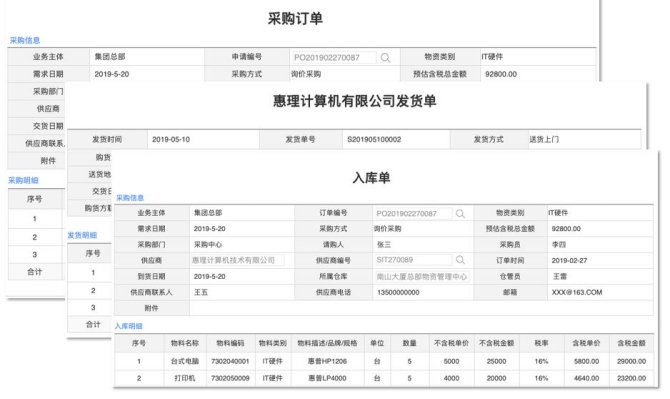Click the 供应商 input showing 惠理计算机技术有限公司

pyautogui.click(x=237, y=260)
